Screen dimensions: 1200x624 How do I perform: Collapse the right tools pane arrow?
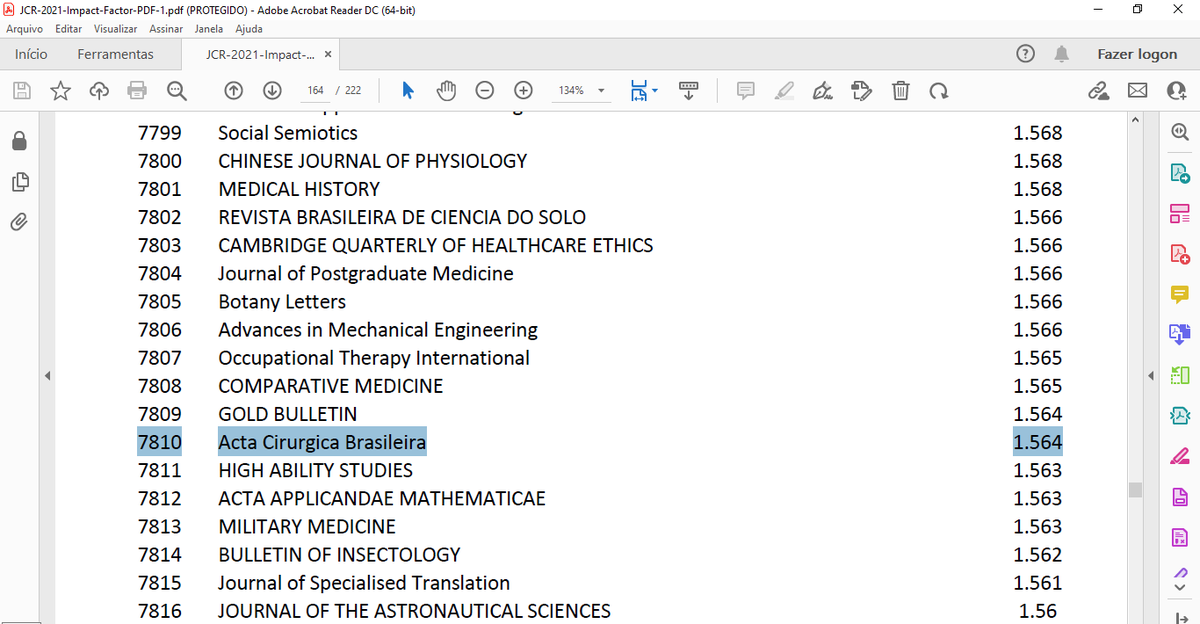tap(1149, 376)
